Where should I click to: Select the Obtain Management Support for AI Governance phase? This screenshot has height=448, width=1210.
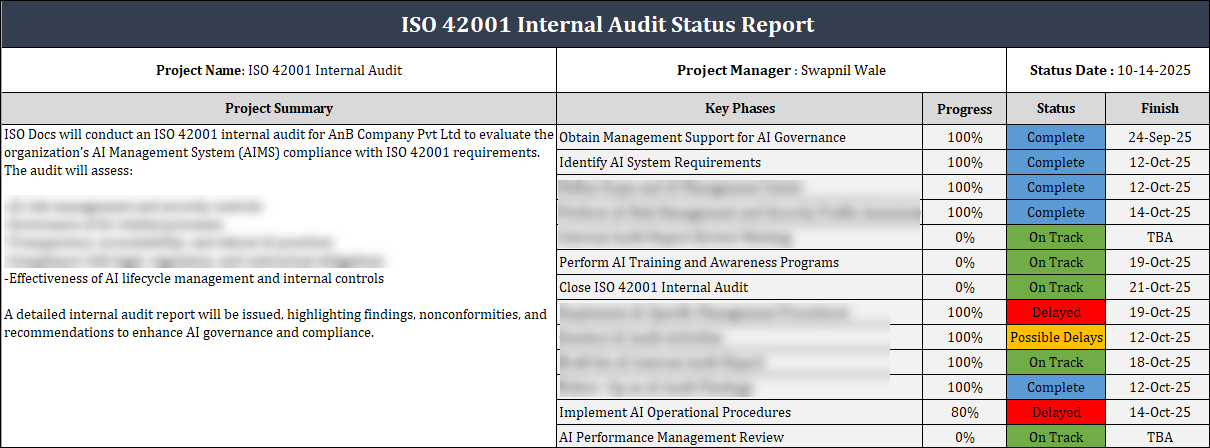(x=702, y=137)
